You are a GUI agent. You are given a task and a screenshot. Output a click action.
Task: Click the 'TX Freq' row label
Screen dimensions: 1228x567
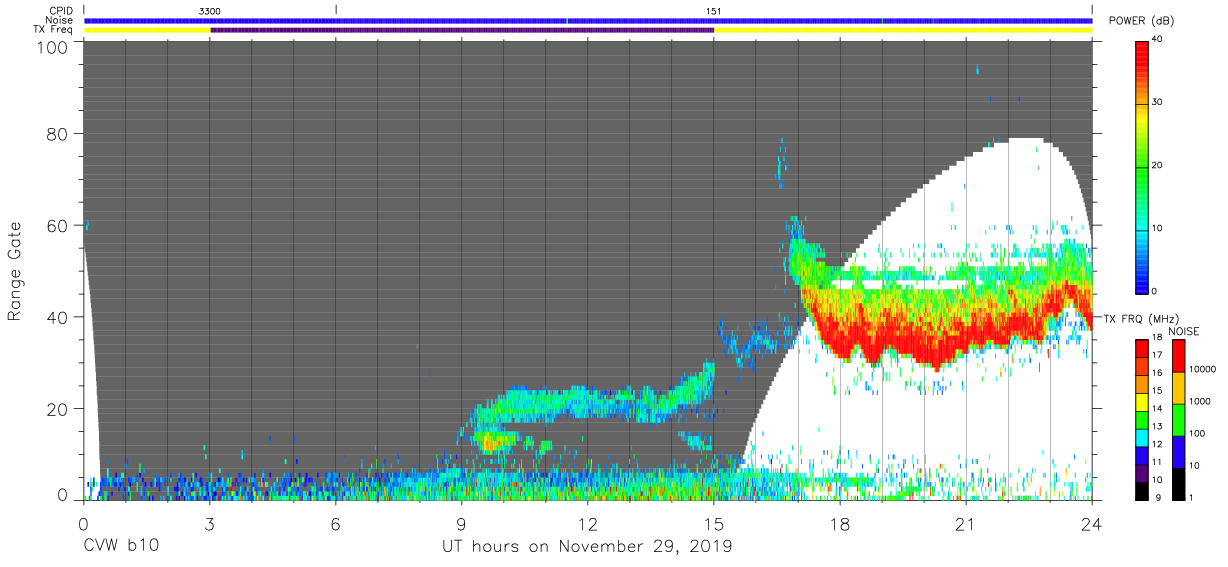coord(55,30)
